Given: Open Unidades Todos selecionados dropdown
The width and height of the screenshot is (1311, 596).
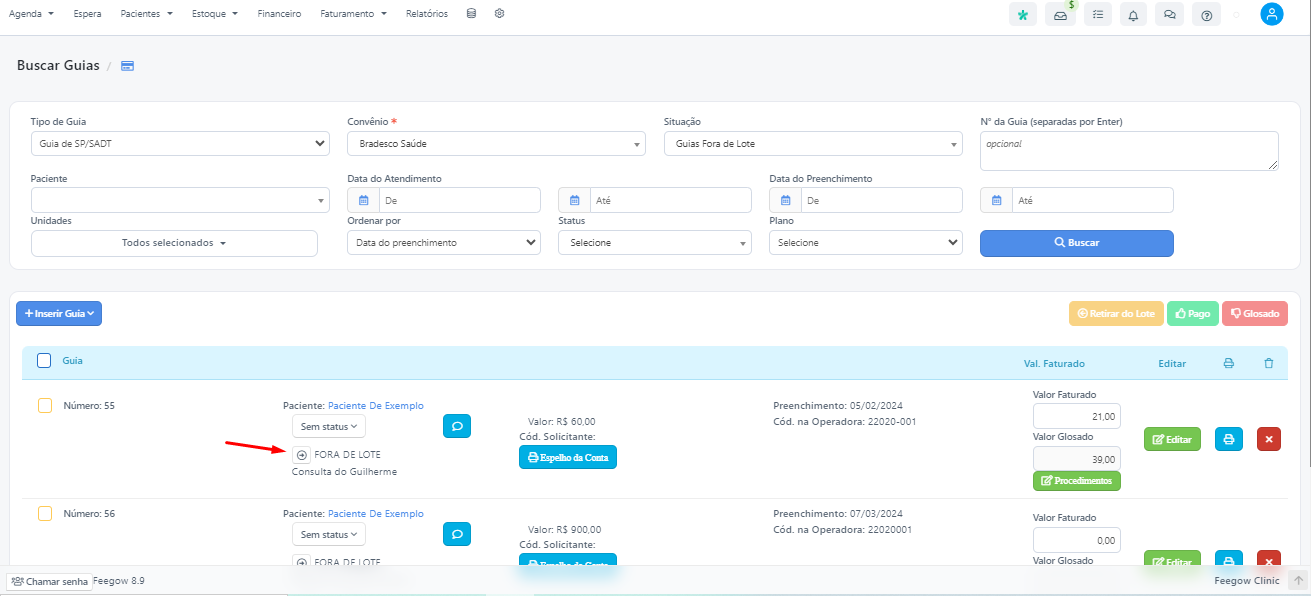Looking at the screenshot, I should pyautogui.click(x=174, y=243).
